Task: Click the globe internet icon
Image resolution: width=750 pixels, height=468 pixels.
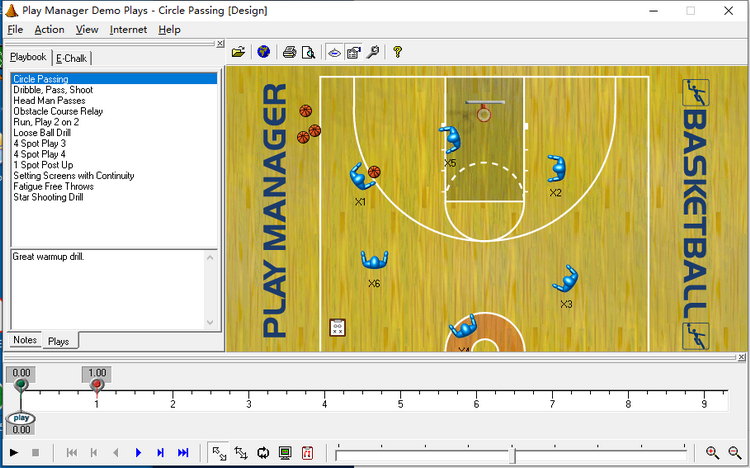Action: tap(262, 51)
